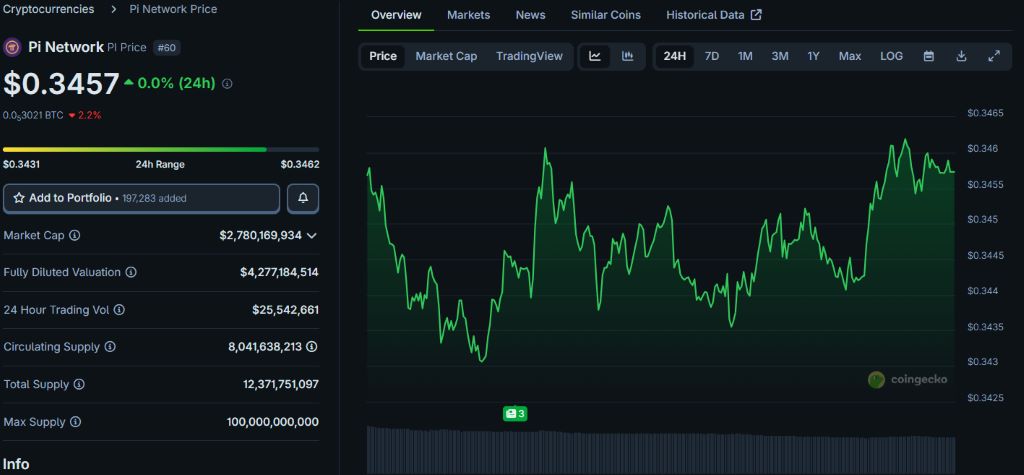Switch to candlestick chart view icon
1024x475 pixels.
point(628,56)
